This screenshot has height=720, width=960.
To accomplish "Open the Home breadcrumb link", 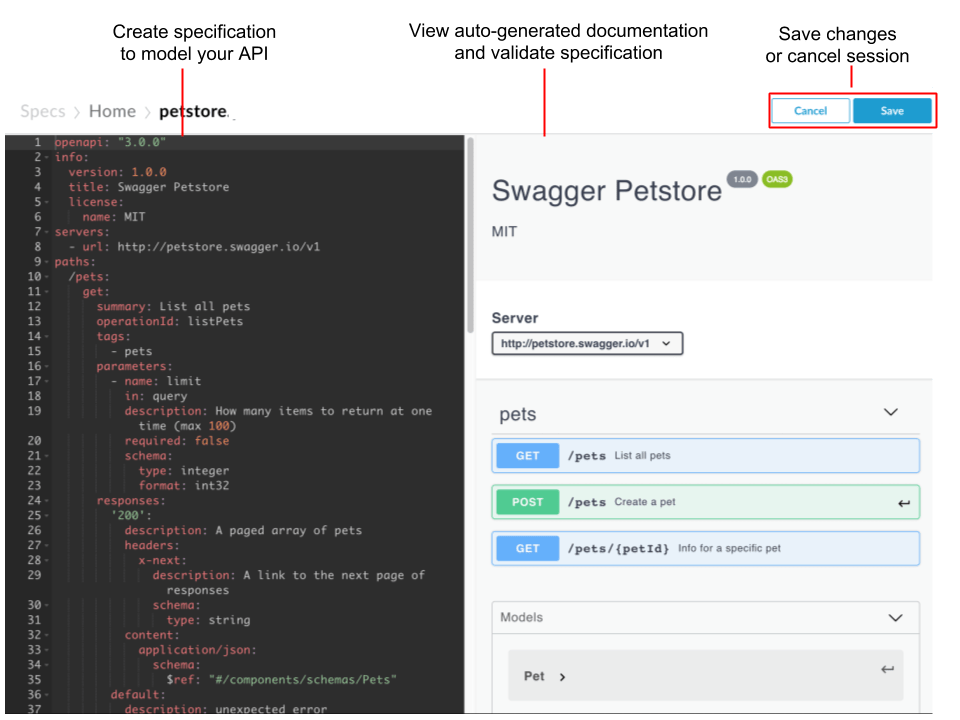I will pyautogui.click(x=112, y=111).
